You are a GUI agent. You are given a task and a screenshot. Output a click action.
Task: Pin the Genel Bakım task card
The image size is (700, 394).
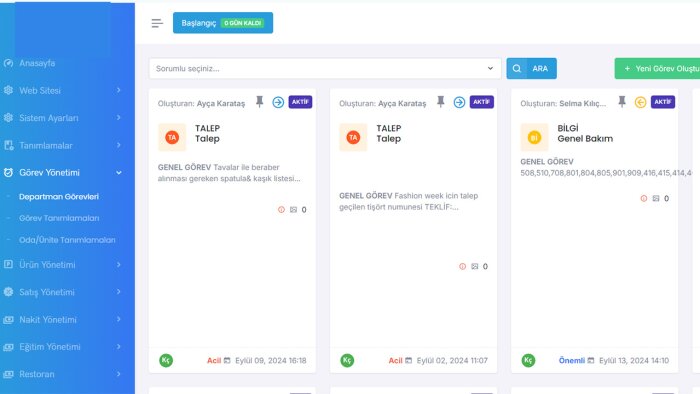click(x=622, y=102)
